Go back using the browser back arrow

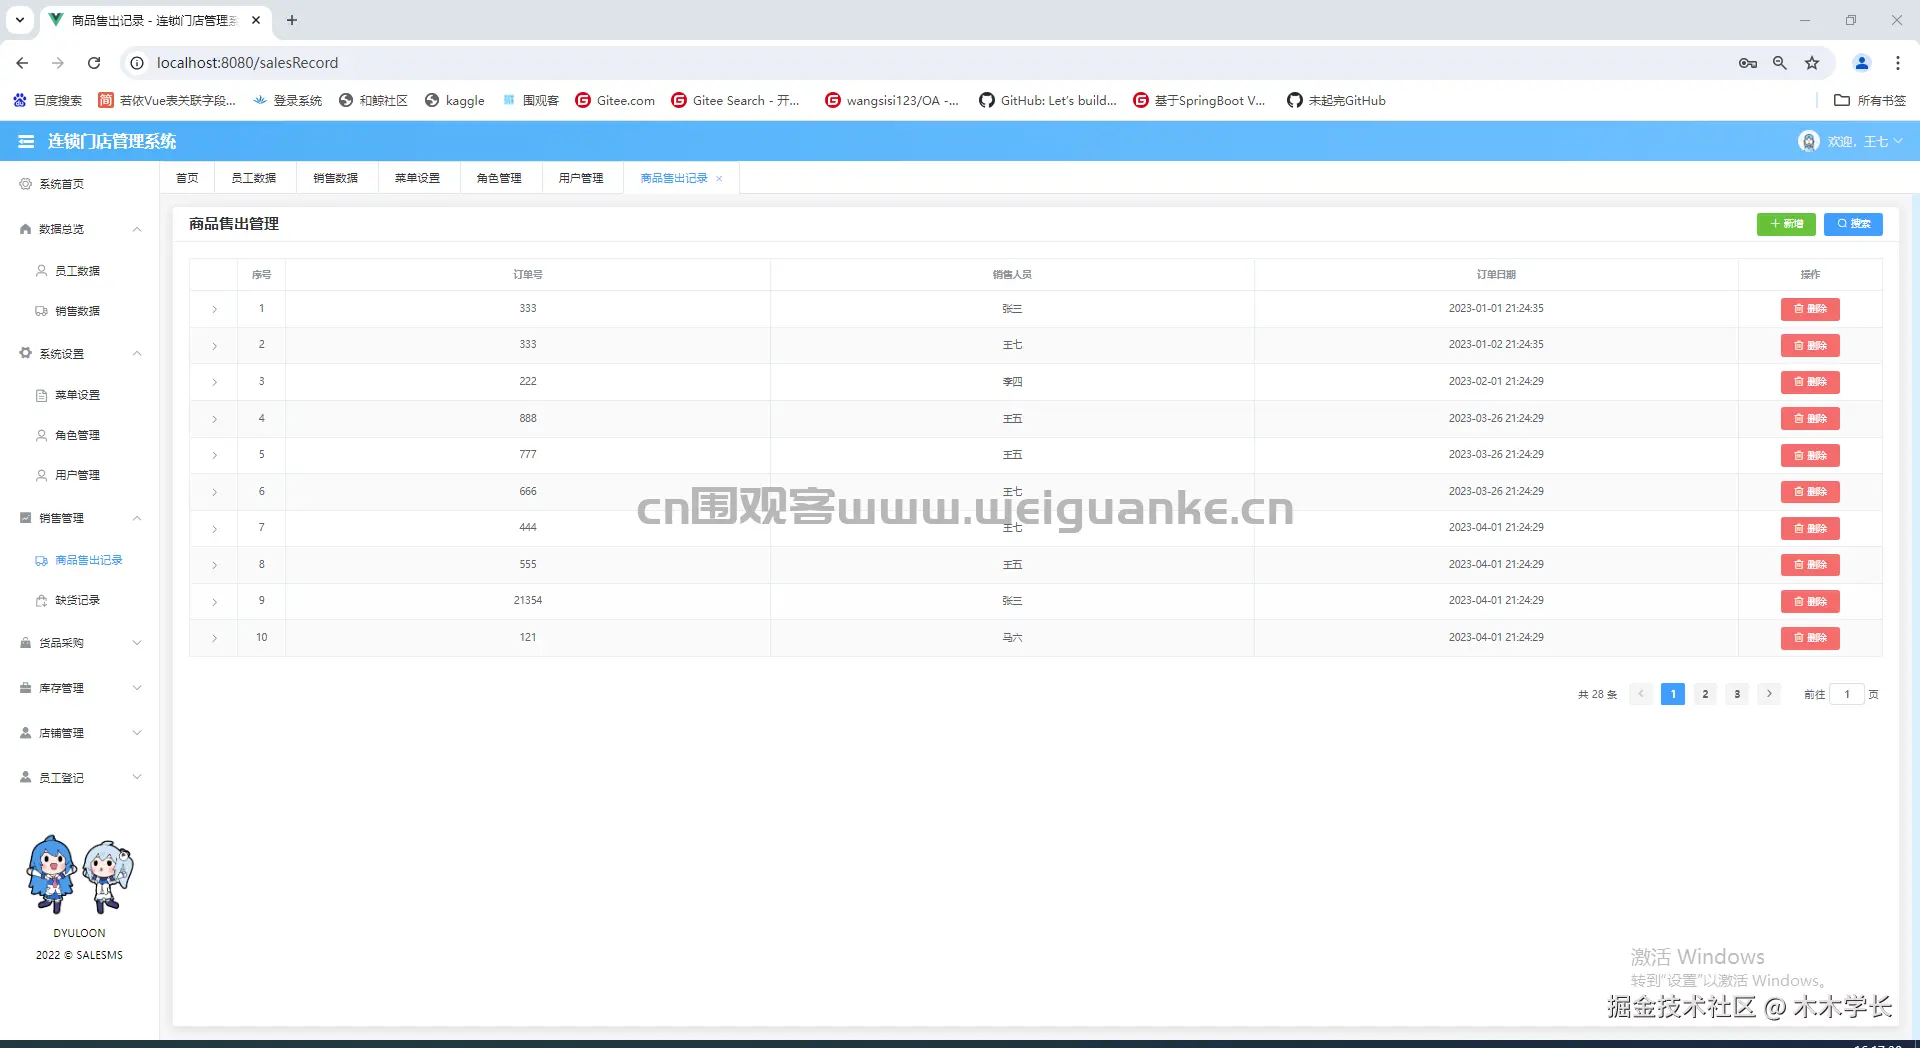[x=22, y=63]
